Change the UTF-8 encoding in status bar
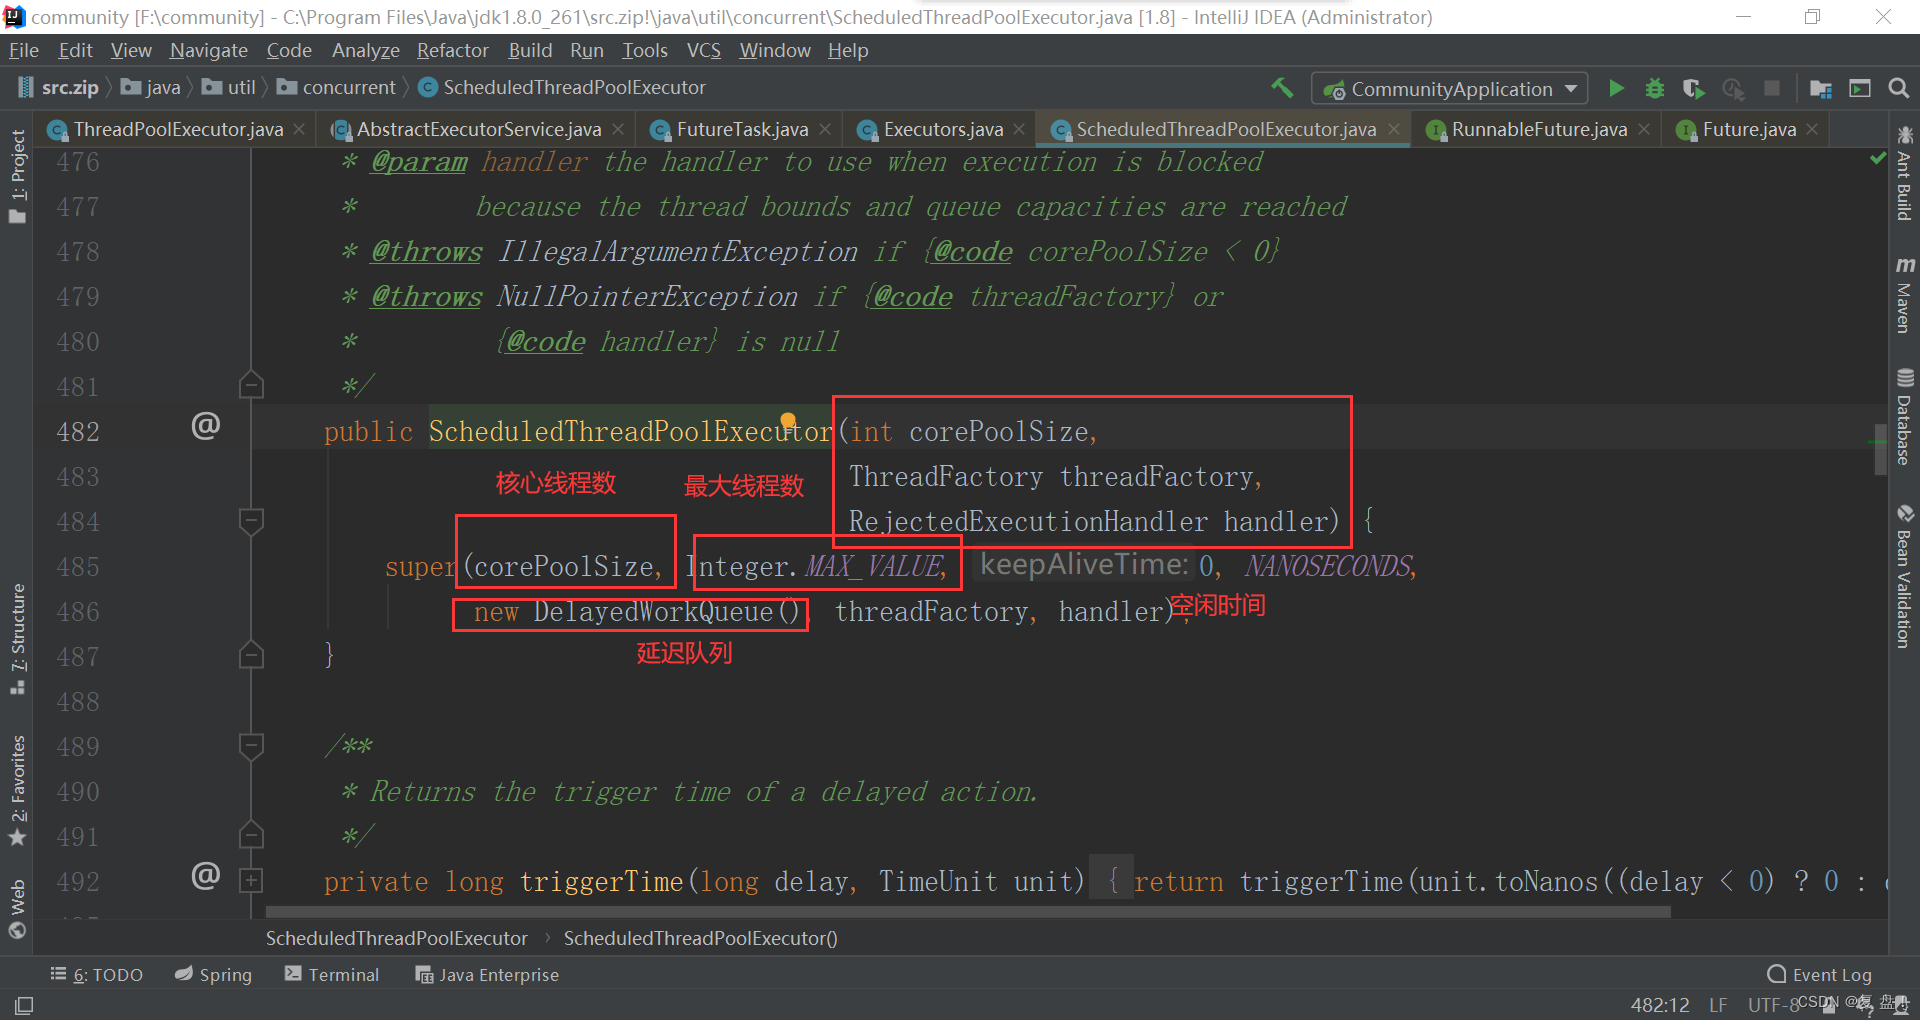1920x1020 pixels. point(1773,1005)
